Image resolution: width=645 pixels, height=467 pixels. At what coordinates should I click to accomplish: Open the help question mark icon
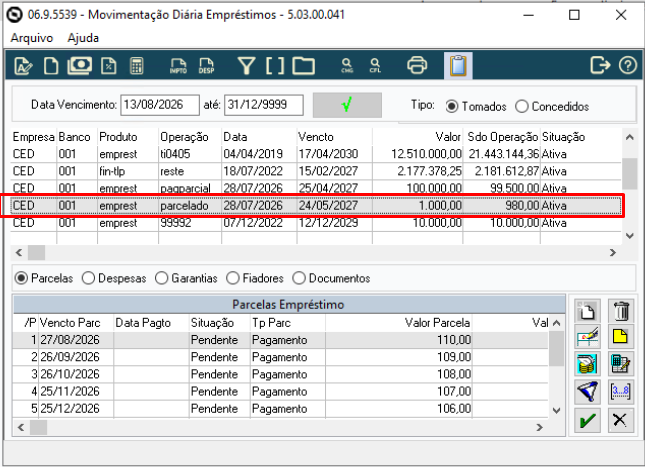click(x=628, y=65)
